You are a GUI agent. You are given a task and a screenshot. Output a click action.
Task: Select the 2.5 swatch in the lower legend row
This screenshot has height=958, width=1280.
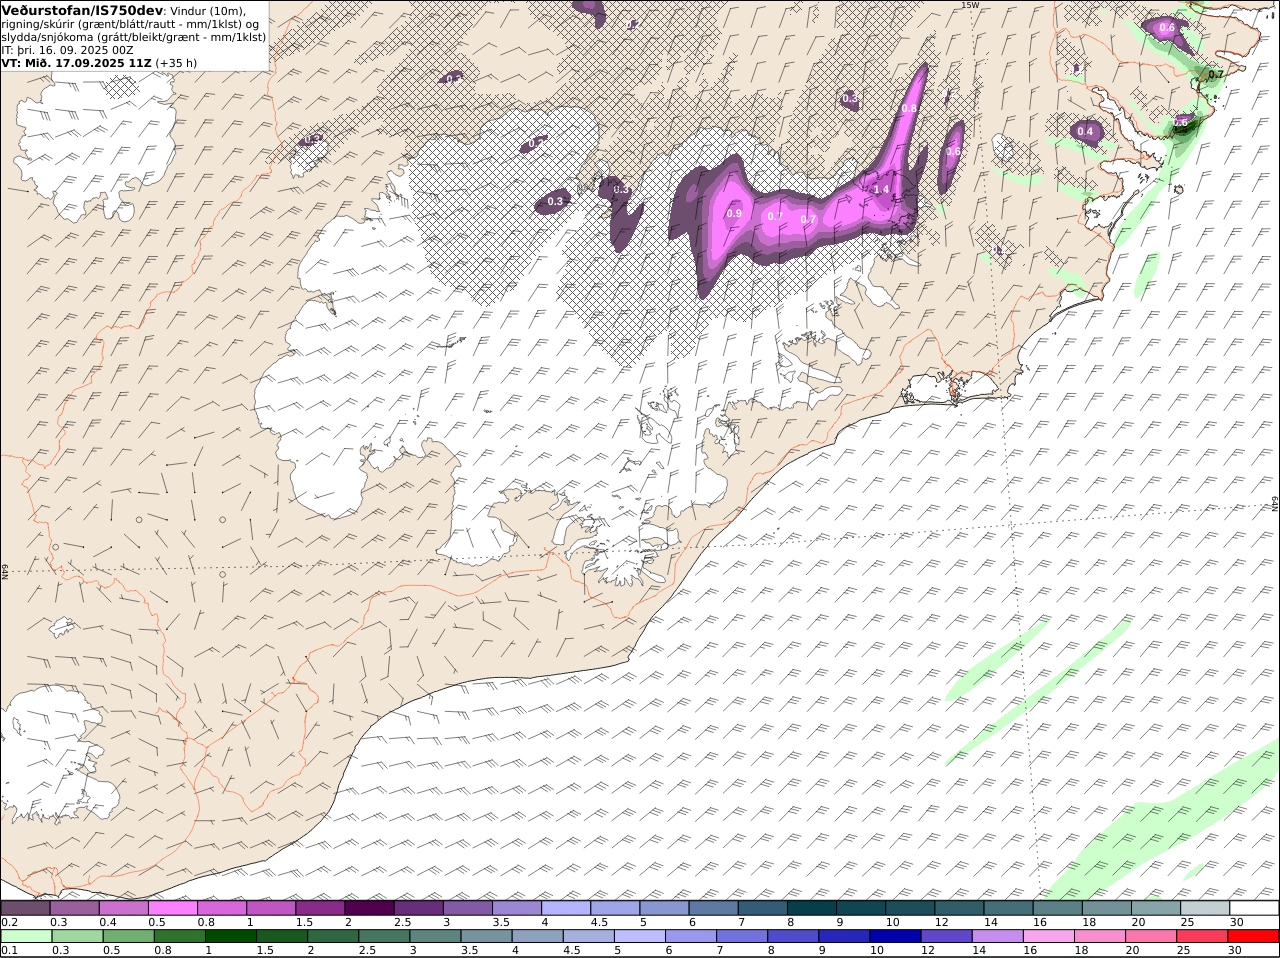pos(384,937)
